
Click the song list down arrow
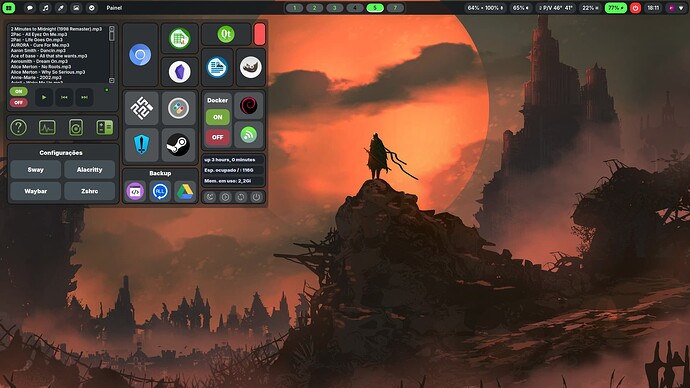112,81
